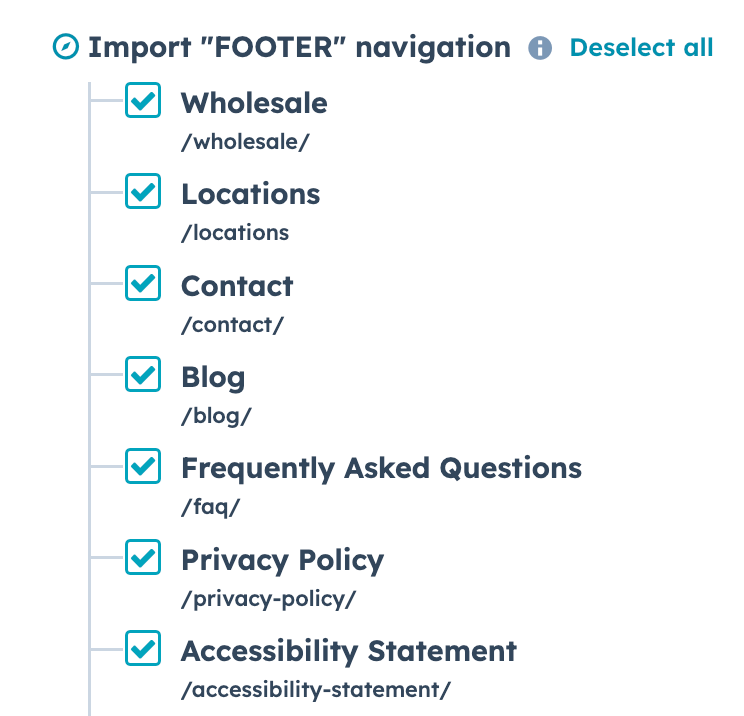Select the Frequently Asked Questions label

tap(381, 468)
